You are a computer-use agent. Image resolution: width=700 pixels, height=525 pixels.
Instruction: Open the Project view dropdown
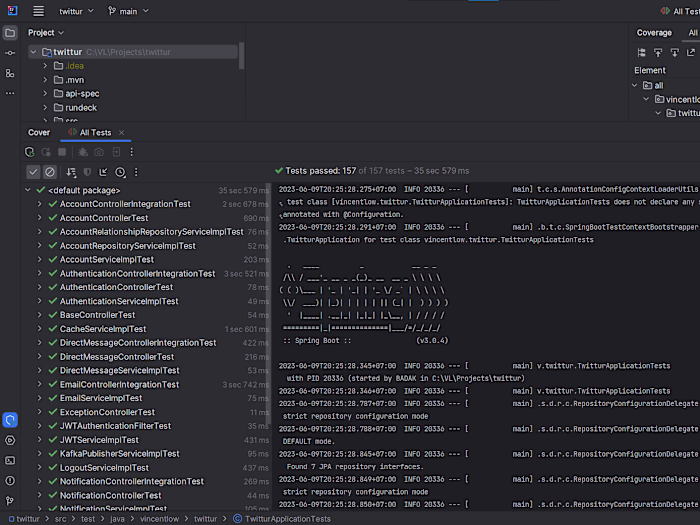(x=46, y=33)
